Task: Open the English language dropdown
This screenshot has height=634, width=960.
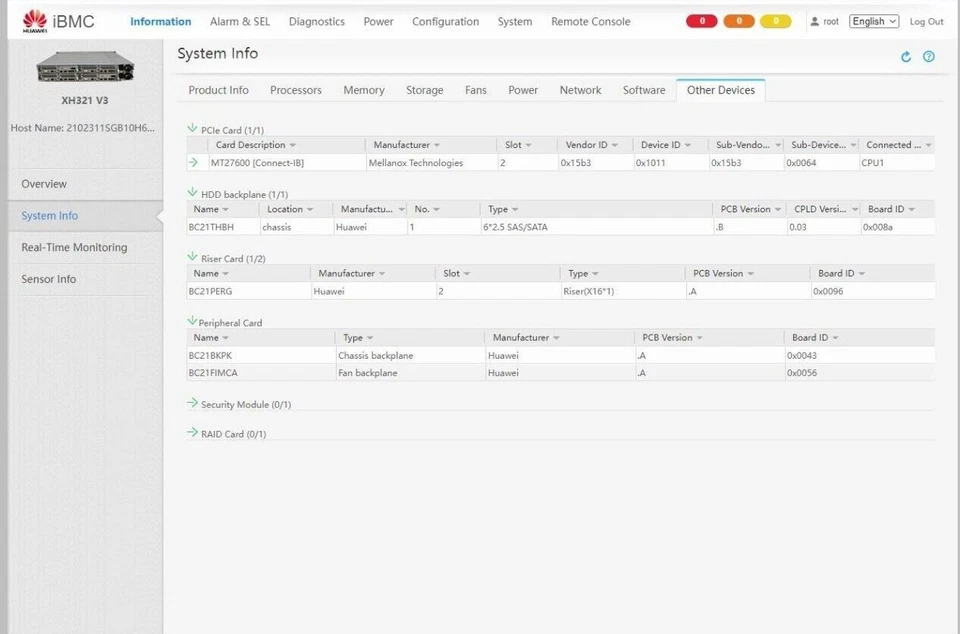Action: tap(873, 20)
